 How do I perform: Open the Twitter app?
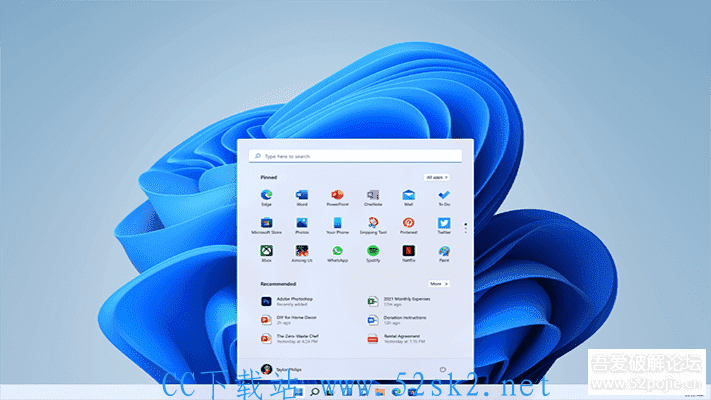[444, 225]
